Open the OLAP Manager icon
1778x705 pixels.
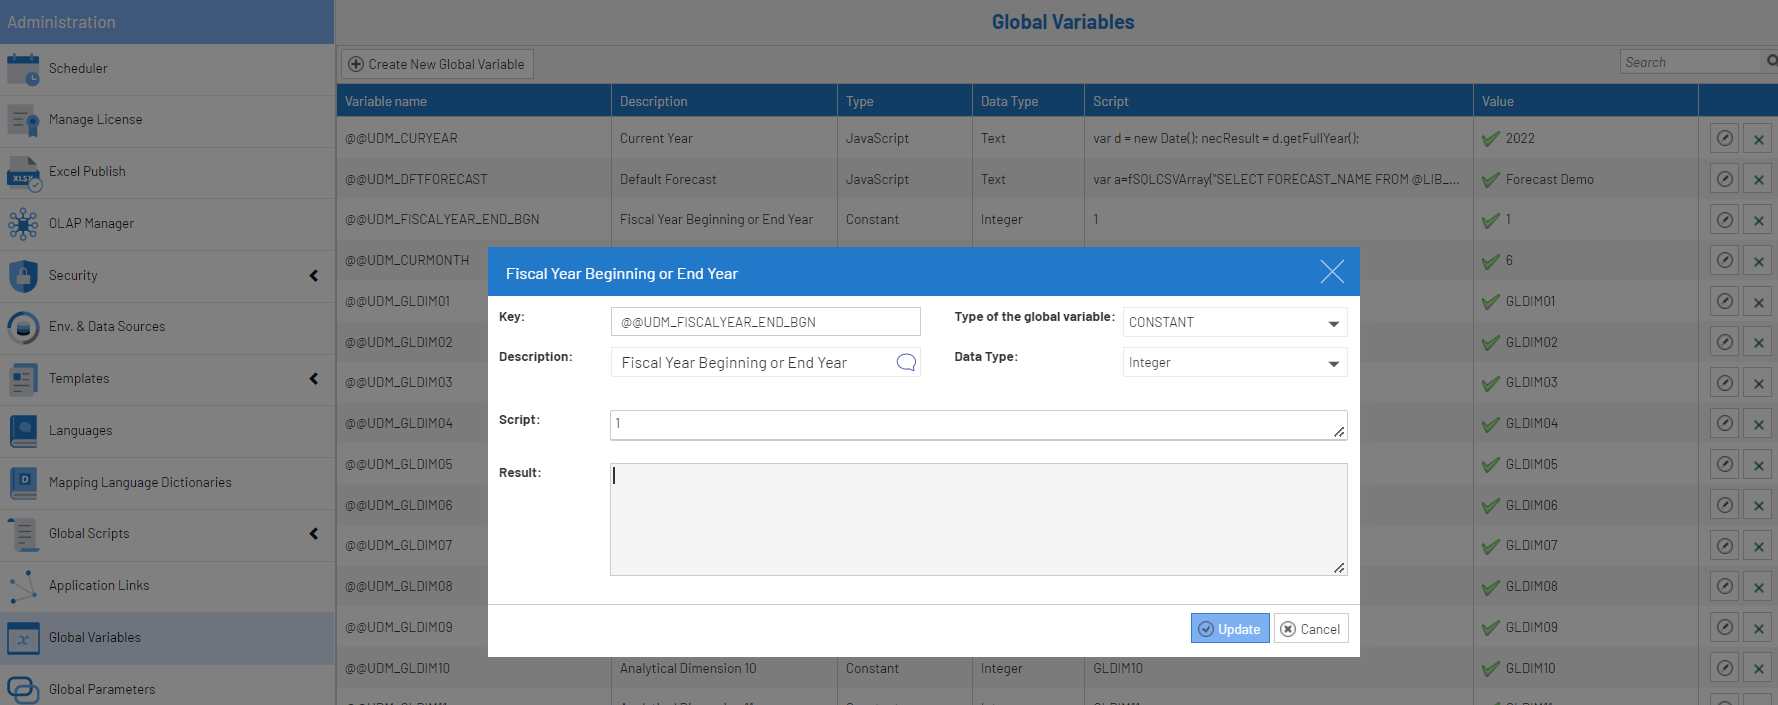(23, 224)
